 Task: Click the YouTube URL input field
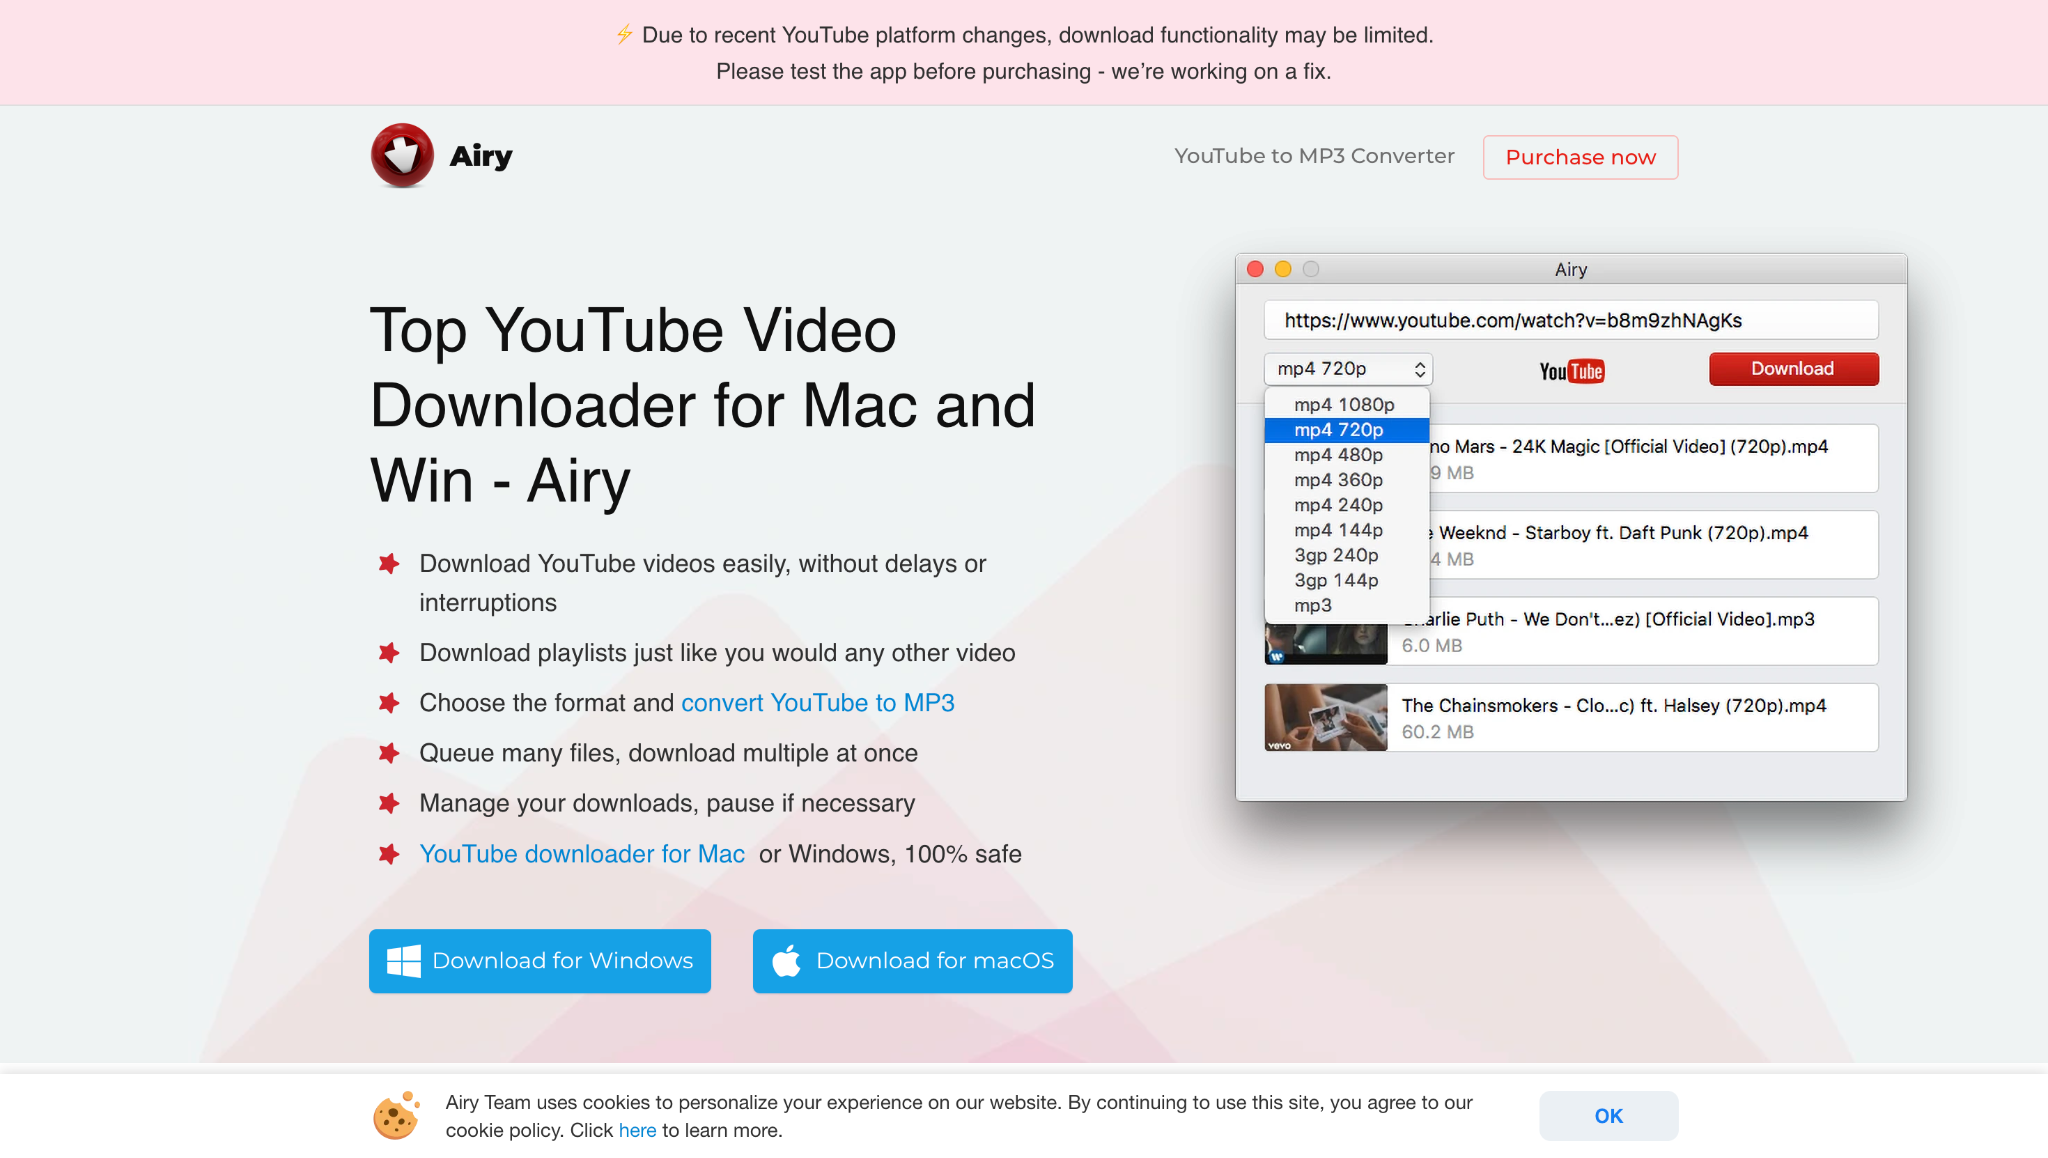point(1570,321)
